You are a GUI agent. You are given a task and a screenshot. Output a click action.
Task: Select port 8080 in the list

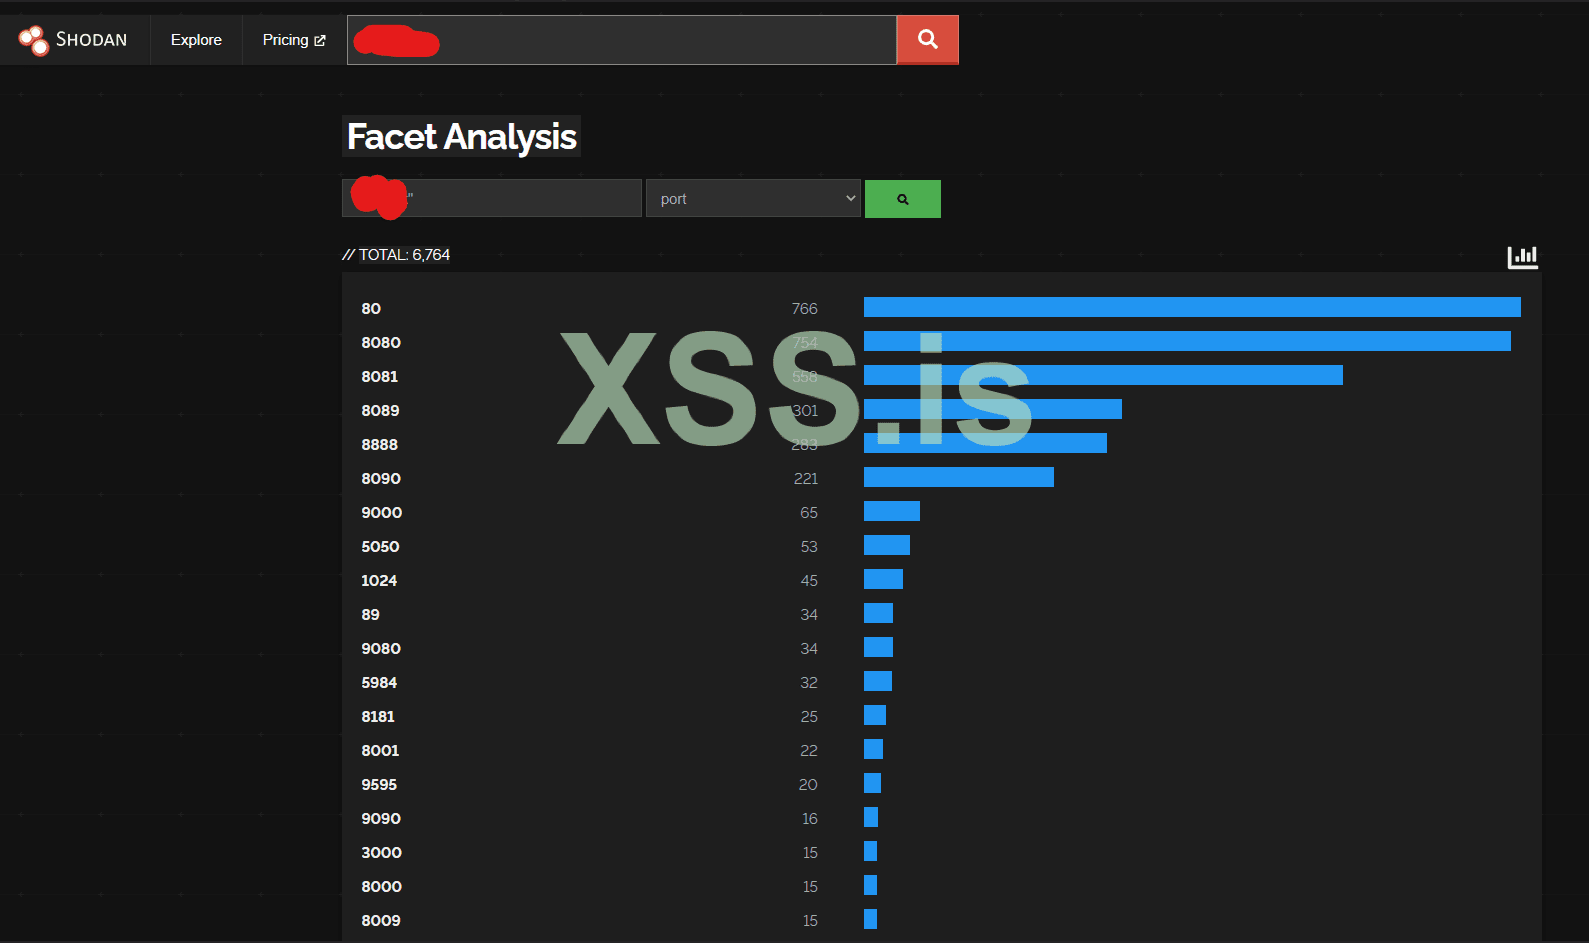381,342
